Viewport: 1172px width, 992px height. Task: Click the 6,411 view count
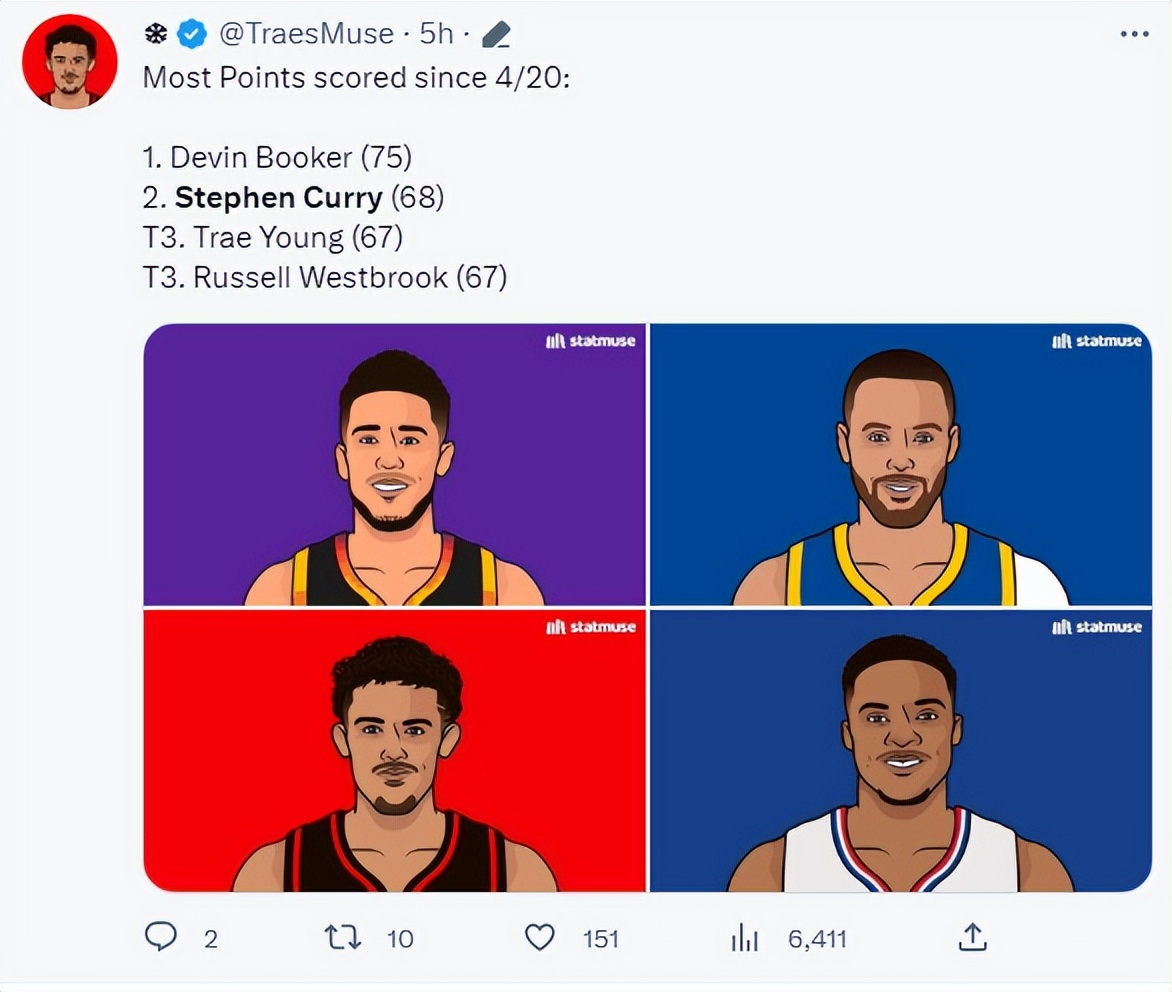[x=817, y=939]
